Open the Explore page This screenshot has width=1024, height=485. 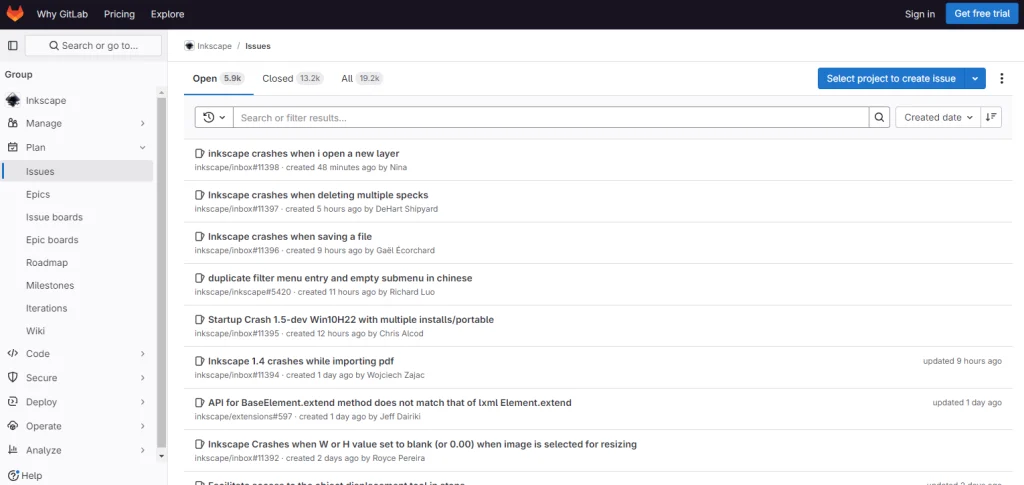point(167,14)
